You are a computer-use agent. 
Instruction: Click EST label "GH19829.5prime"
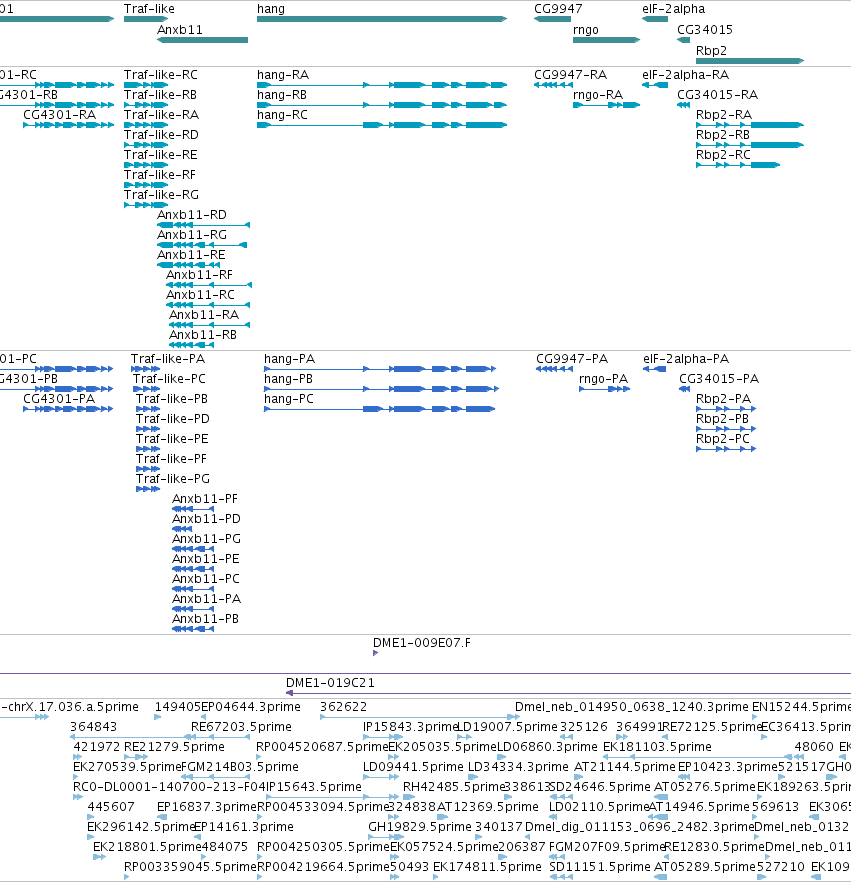[420, 827]
